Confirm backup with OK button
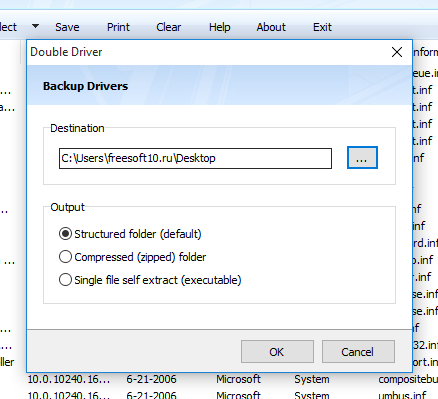 277,352
